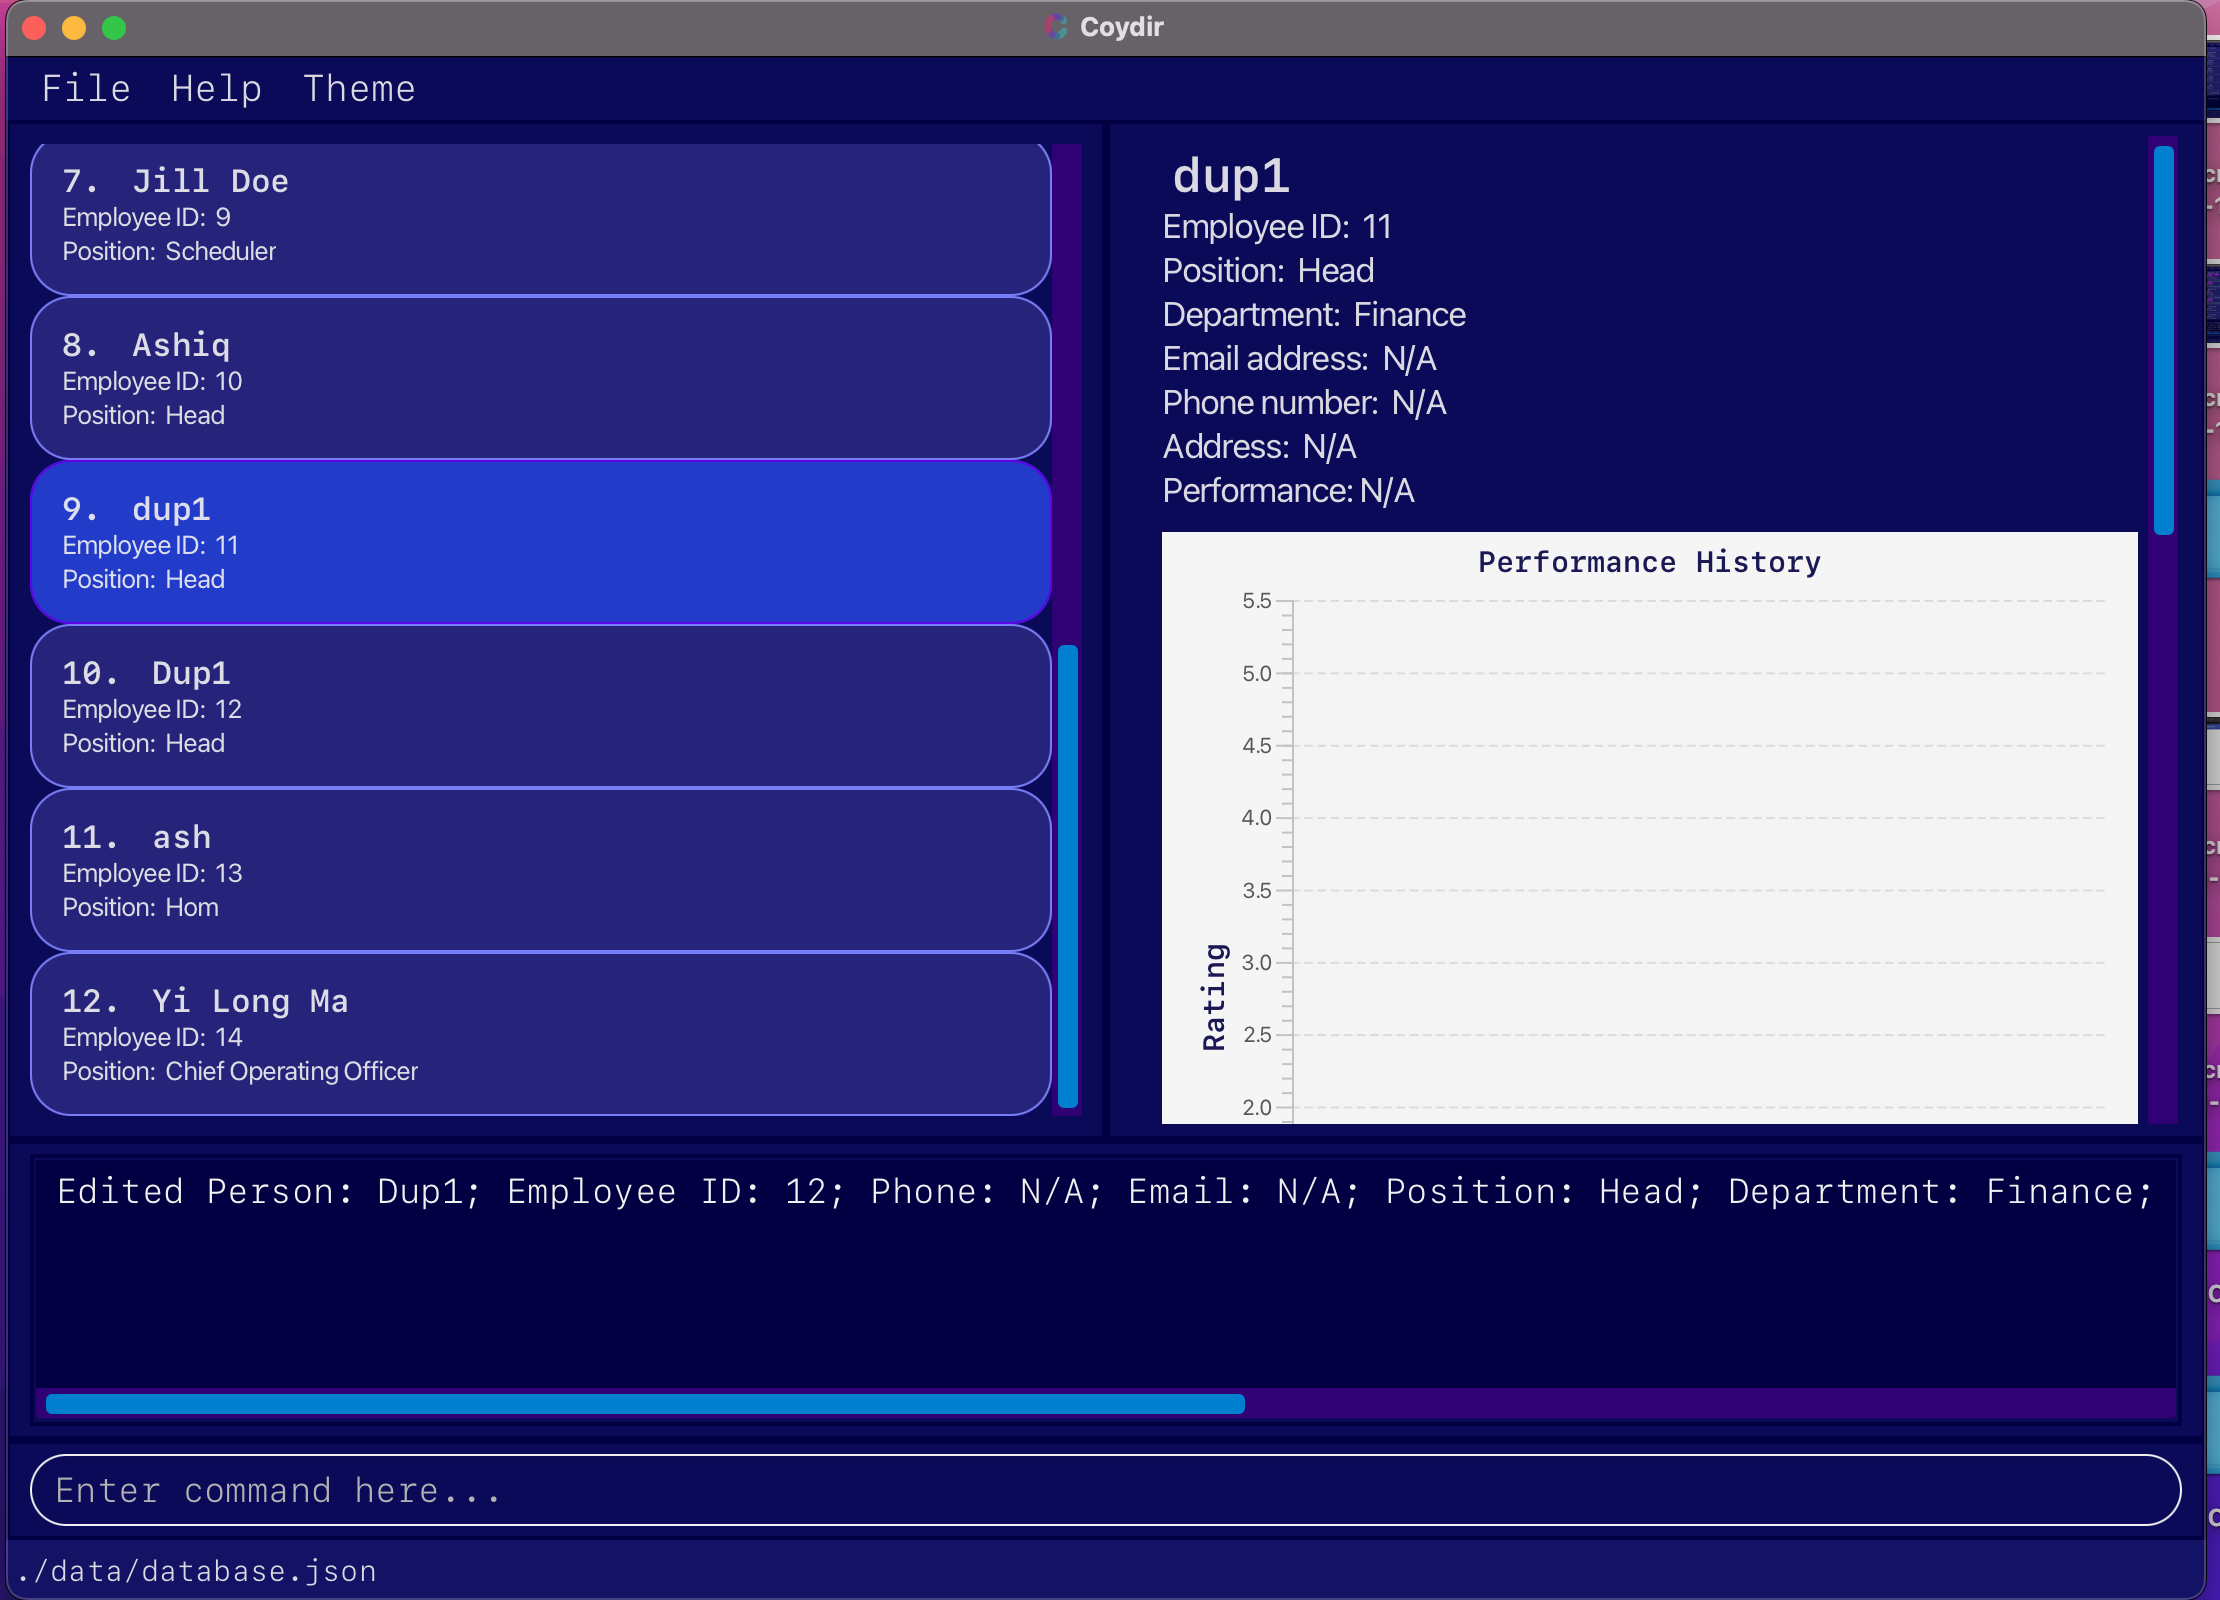
Task: Open the File menu
Action: (x=86, y=89)
